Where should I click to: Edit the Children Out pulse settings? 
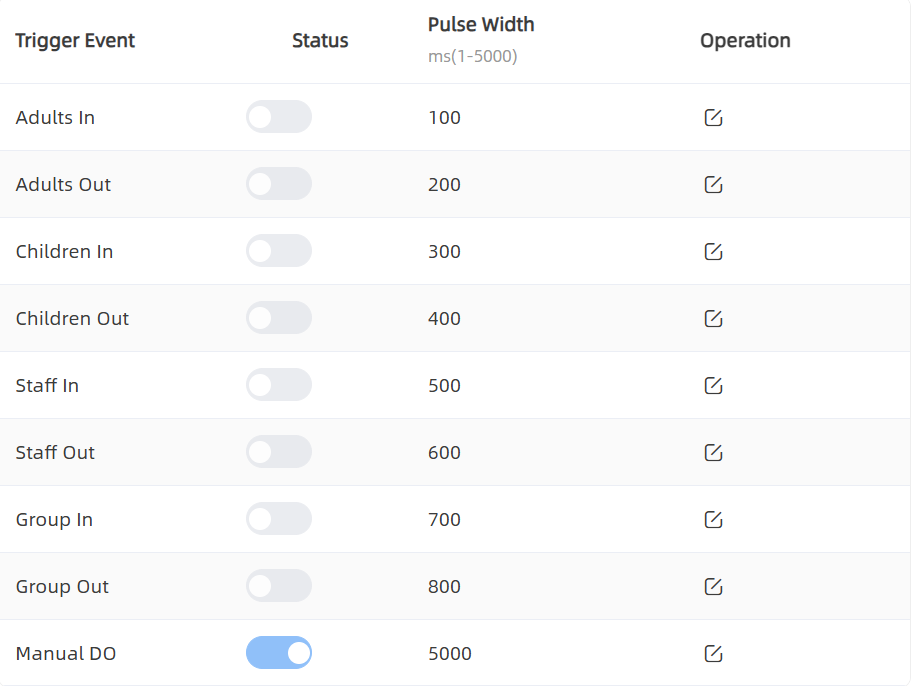[713, 319]
